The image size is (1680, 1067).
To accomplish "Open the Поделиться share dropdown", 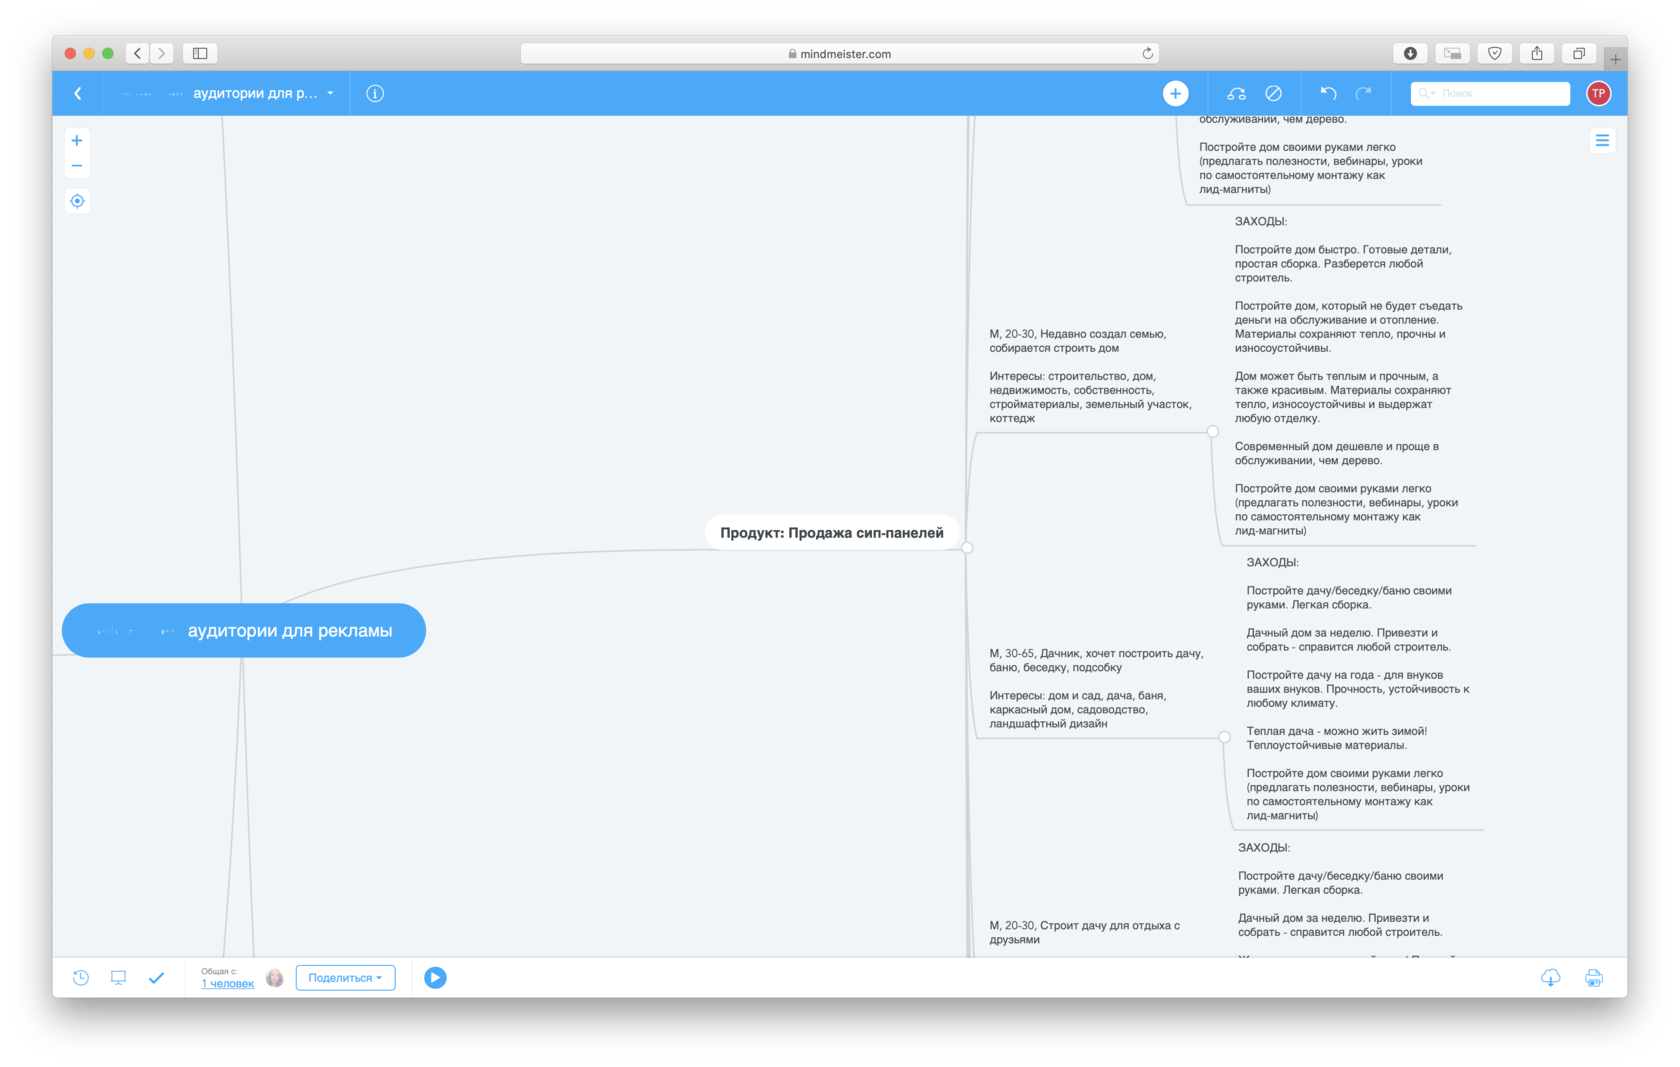I will click(x=345, y=978).
